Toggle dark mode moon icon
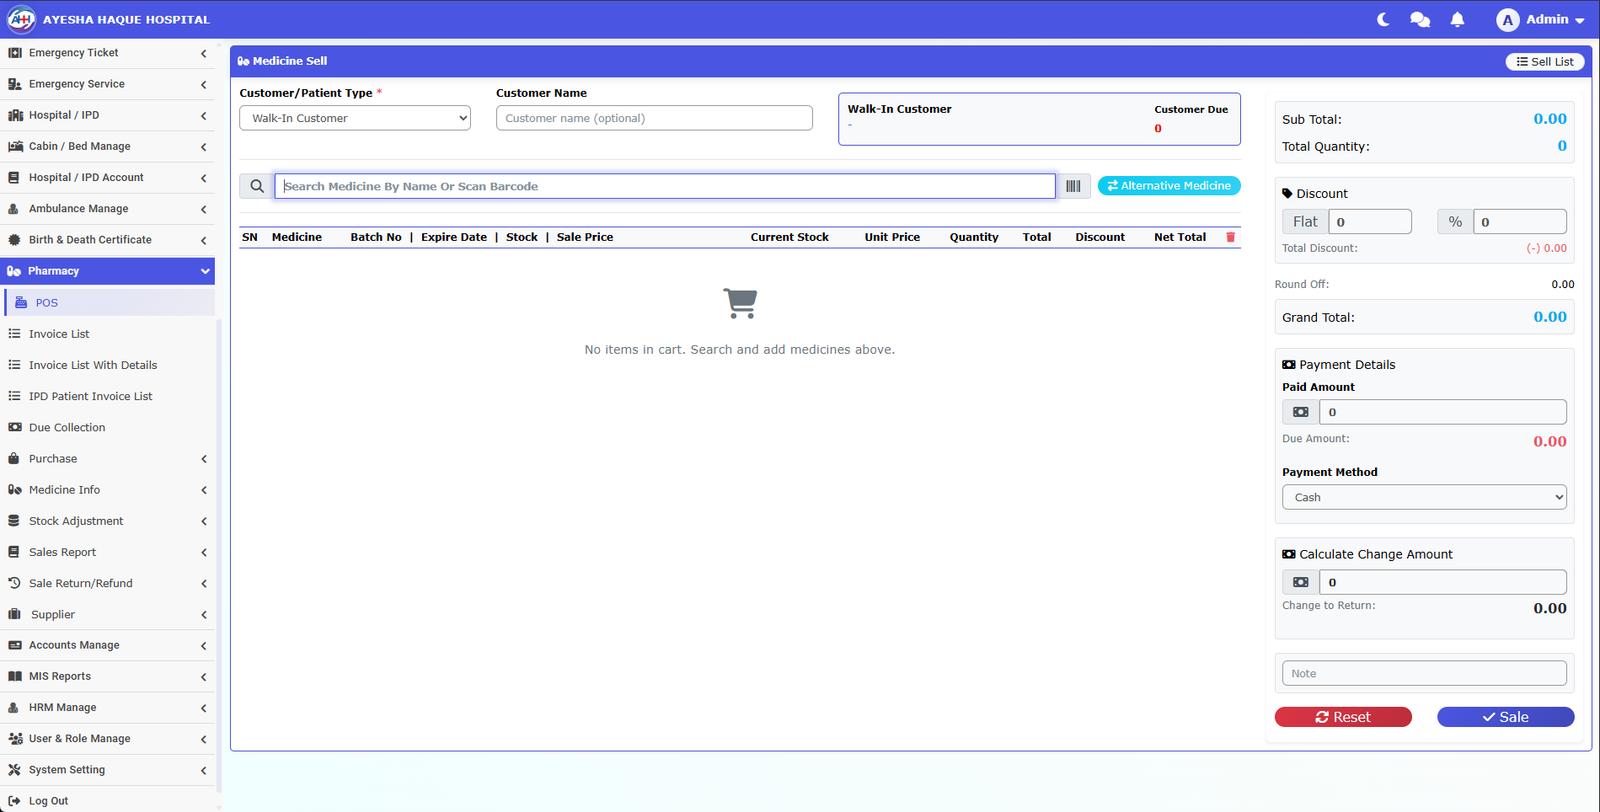Viewport: 1600px width, 812px height. [1383, 19]
